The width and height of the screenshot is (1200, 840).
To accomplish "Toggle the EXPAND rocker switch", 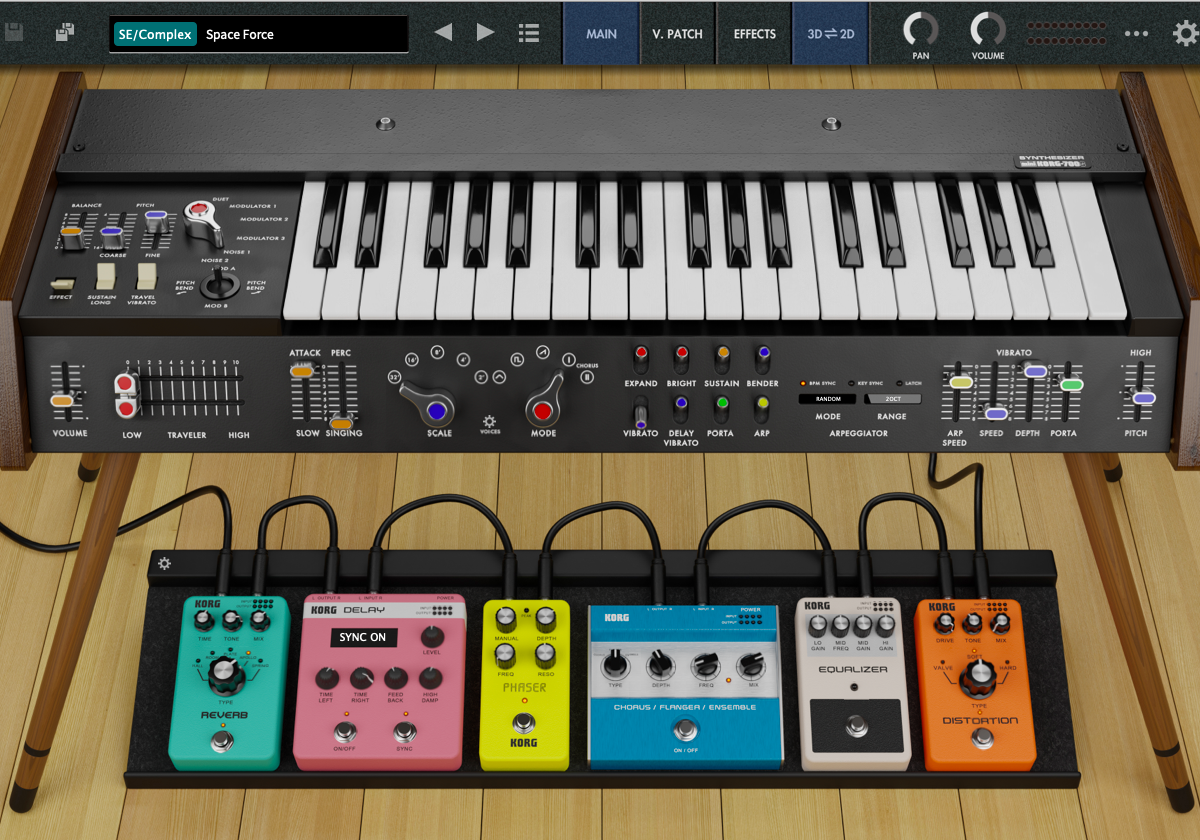I will point(641,359).
